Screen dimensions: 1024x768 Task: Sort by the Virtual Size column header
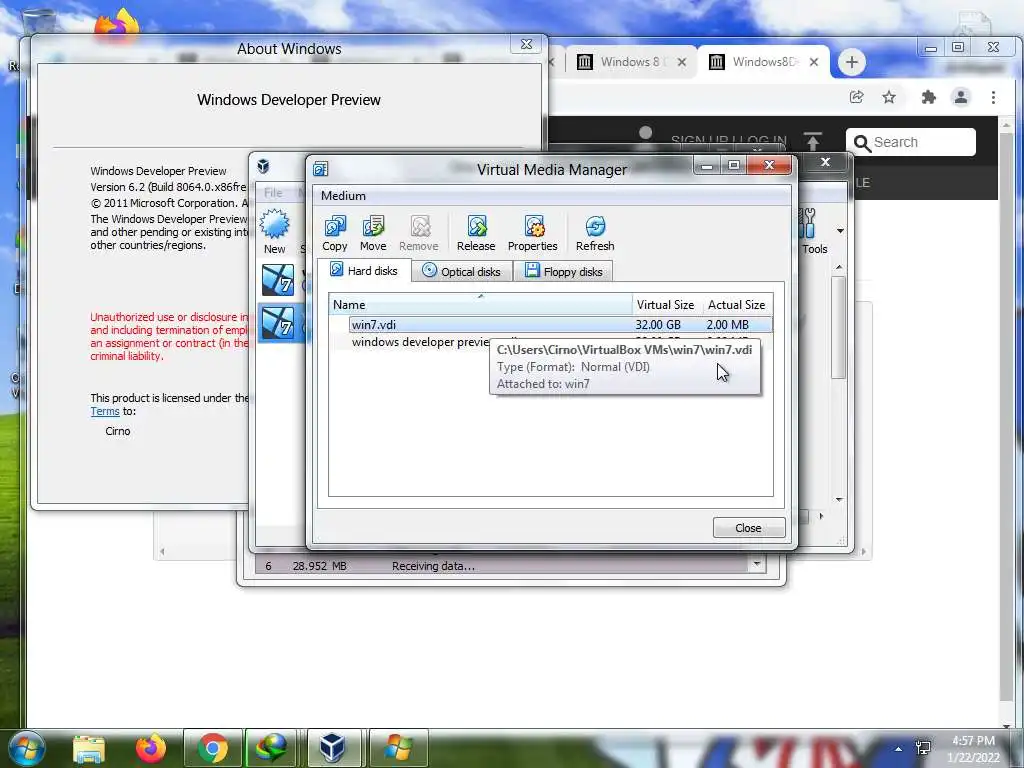(665, 304)
